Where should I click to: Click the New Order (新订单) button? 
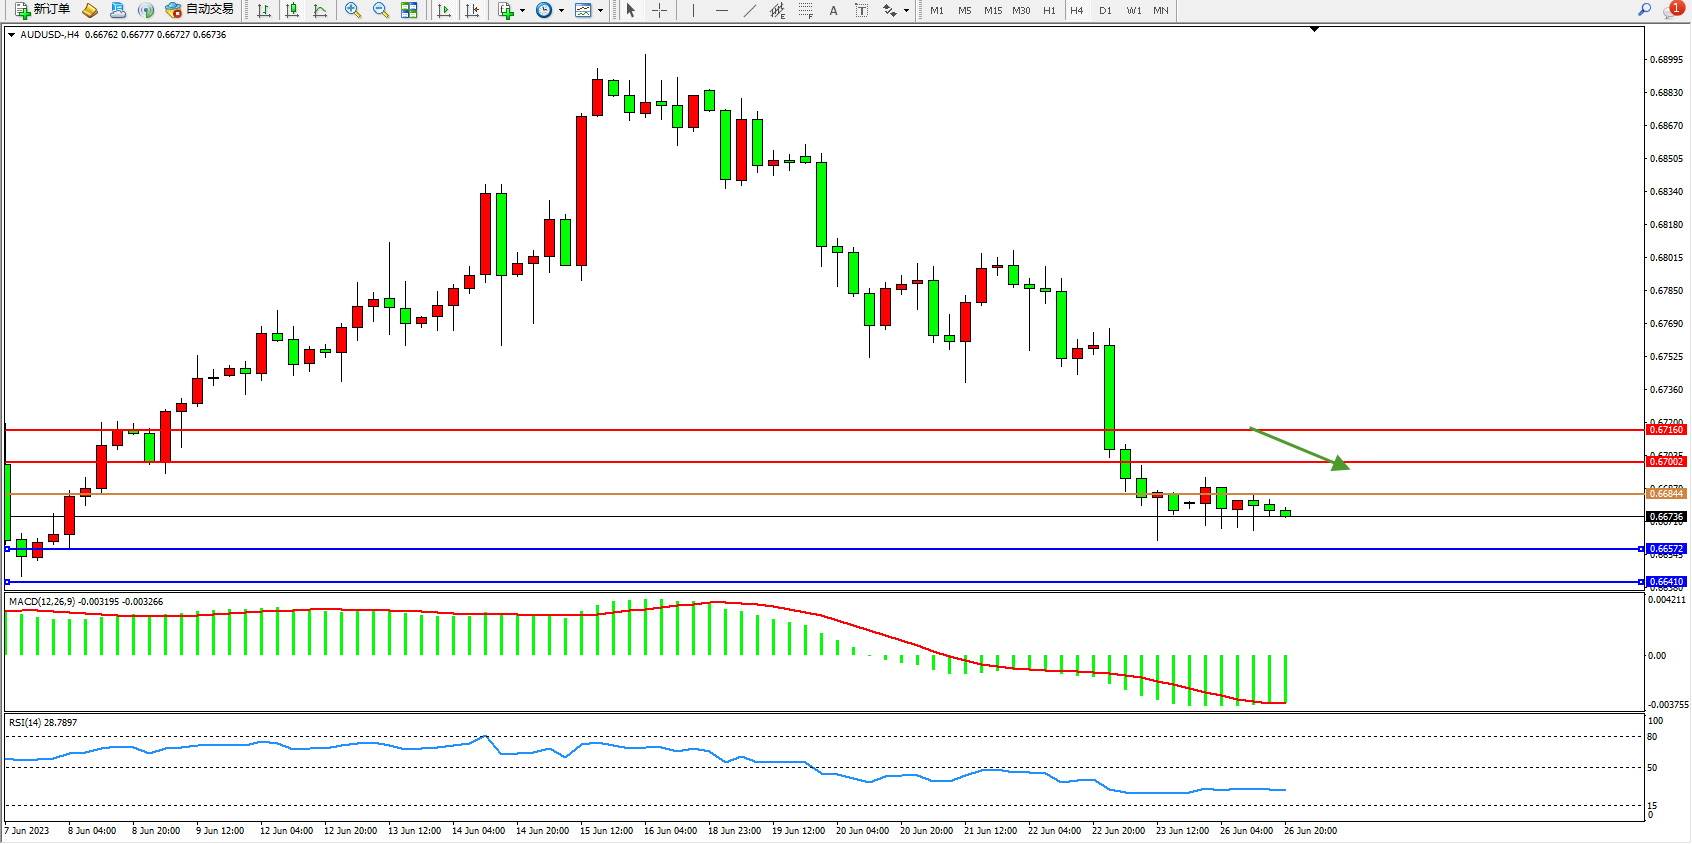[x=42, y=10]
